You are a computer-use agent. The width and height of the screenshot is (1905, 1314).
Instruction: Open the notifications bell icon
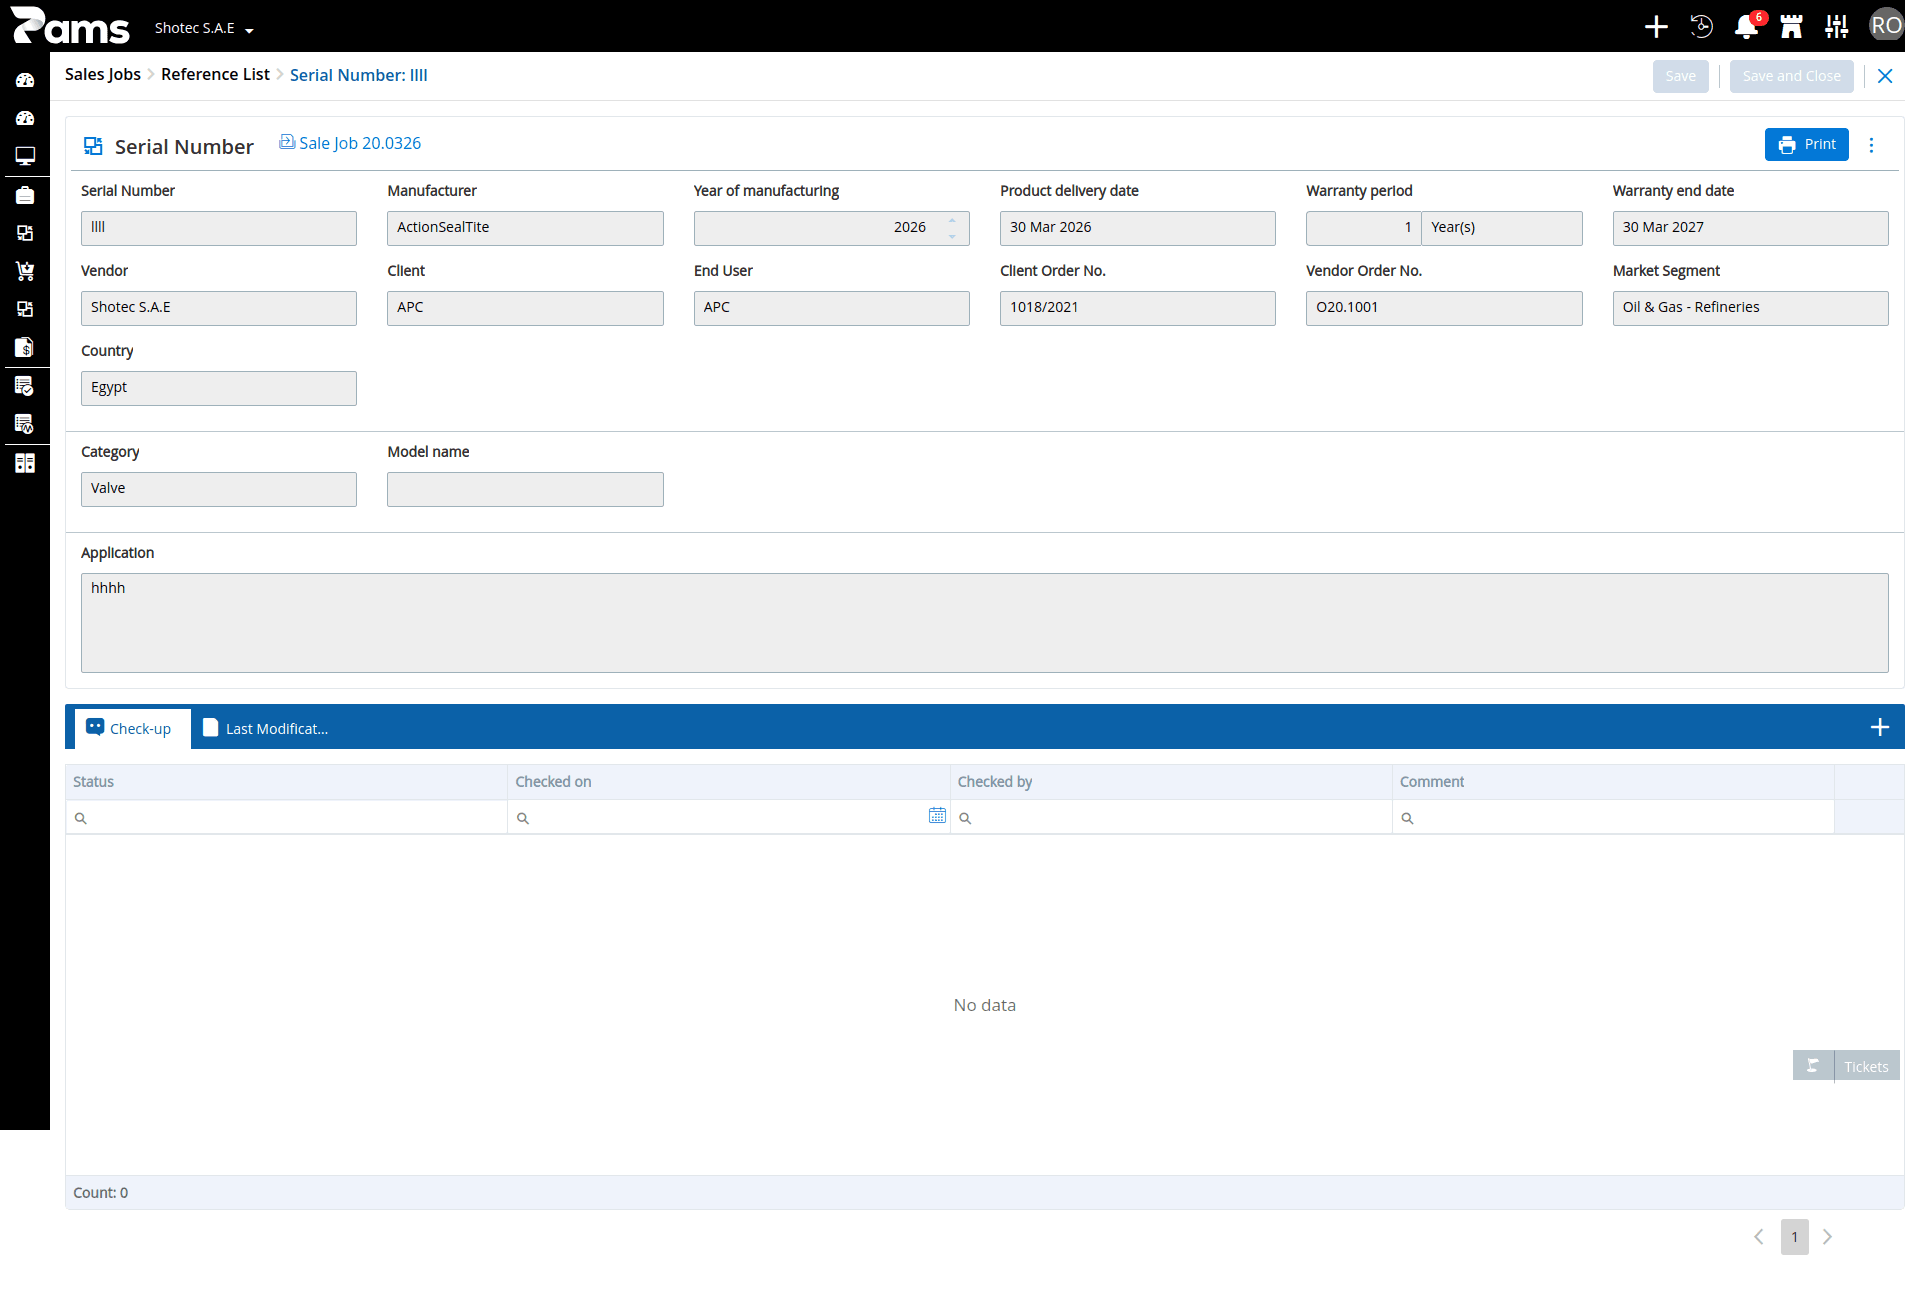pyautogui.click(x=1746, y=27)
